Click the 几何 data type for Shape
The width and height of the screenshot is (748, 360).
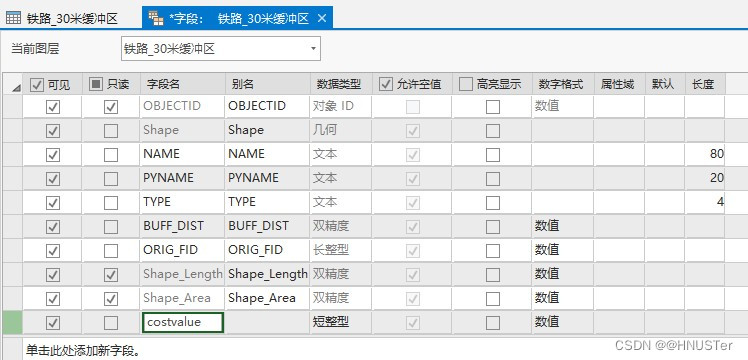[x=325, y=130]
